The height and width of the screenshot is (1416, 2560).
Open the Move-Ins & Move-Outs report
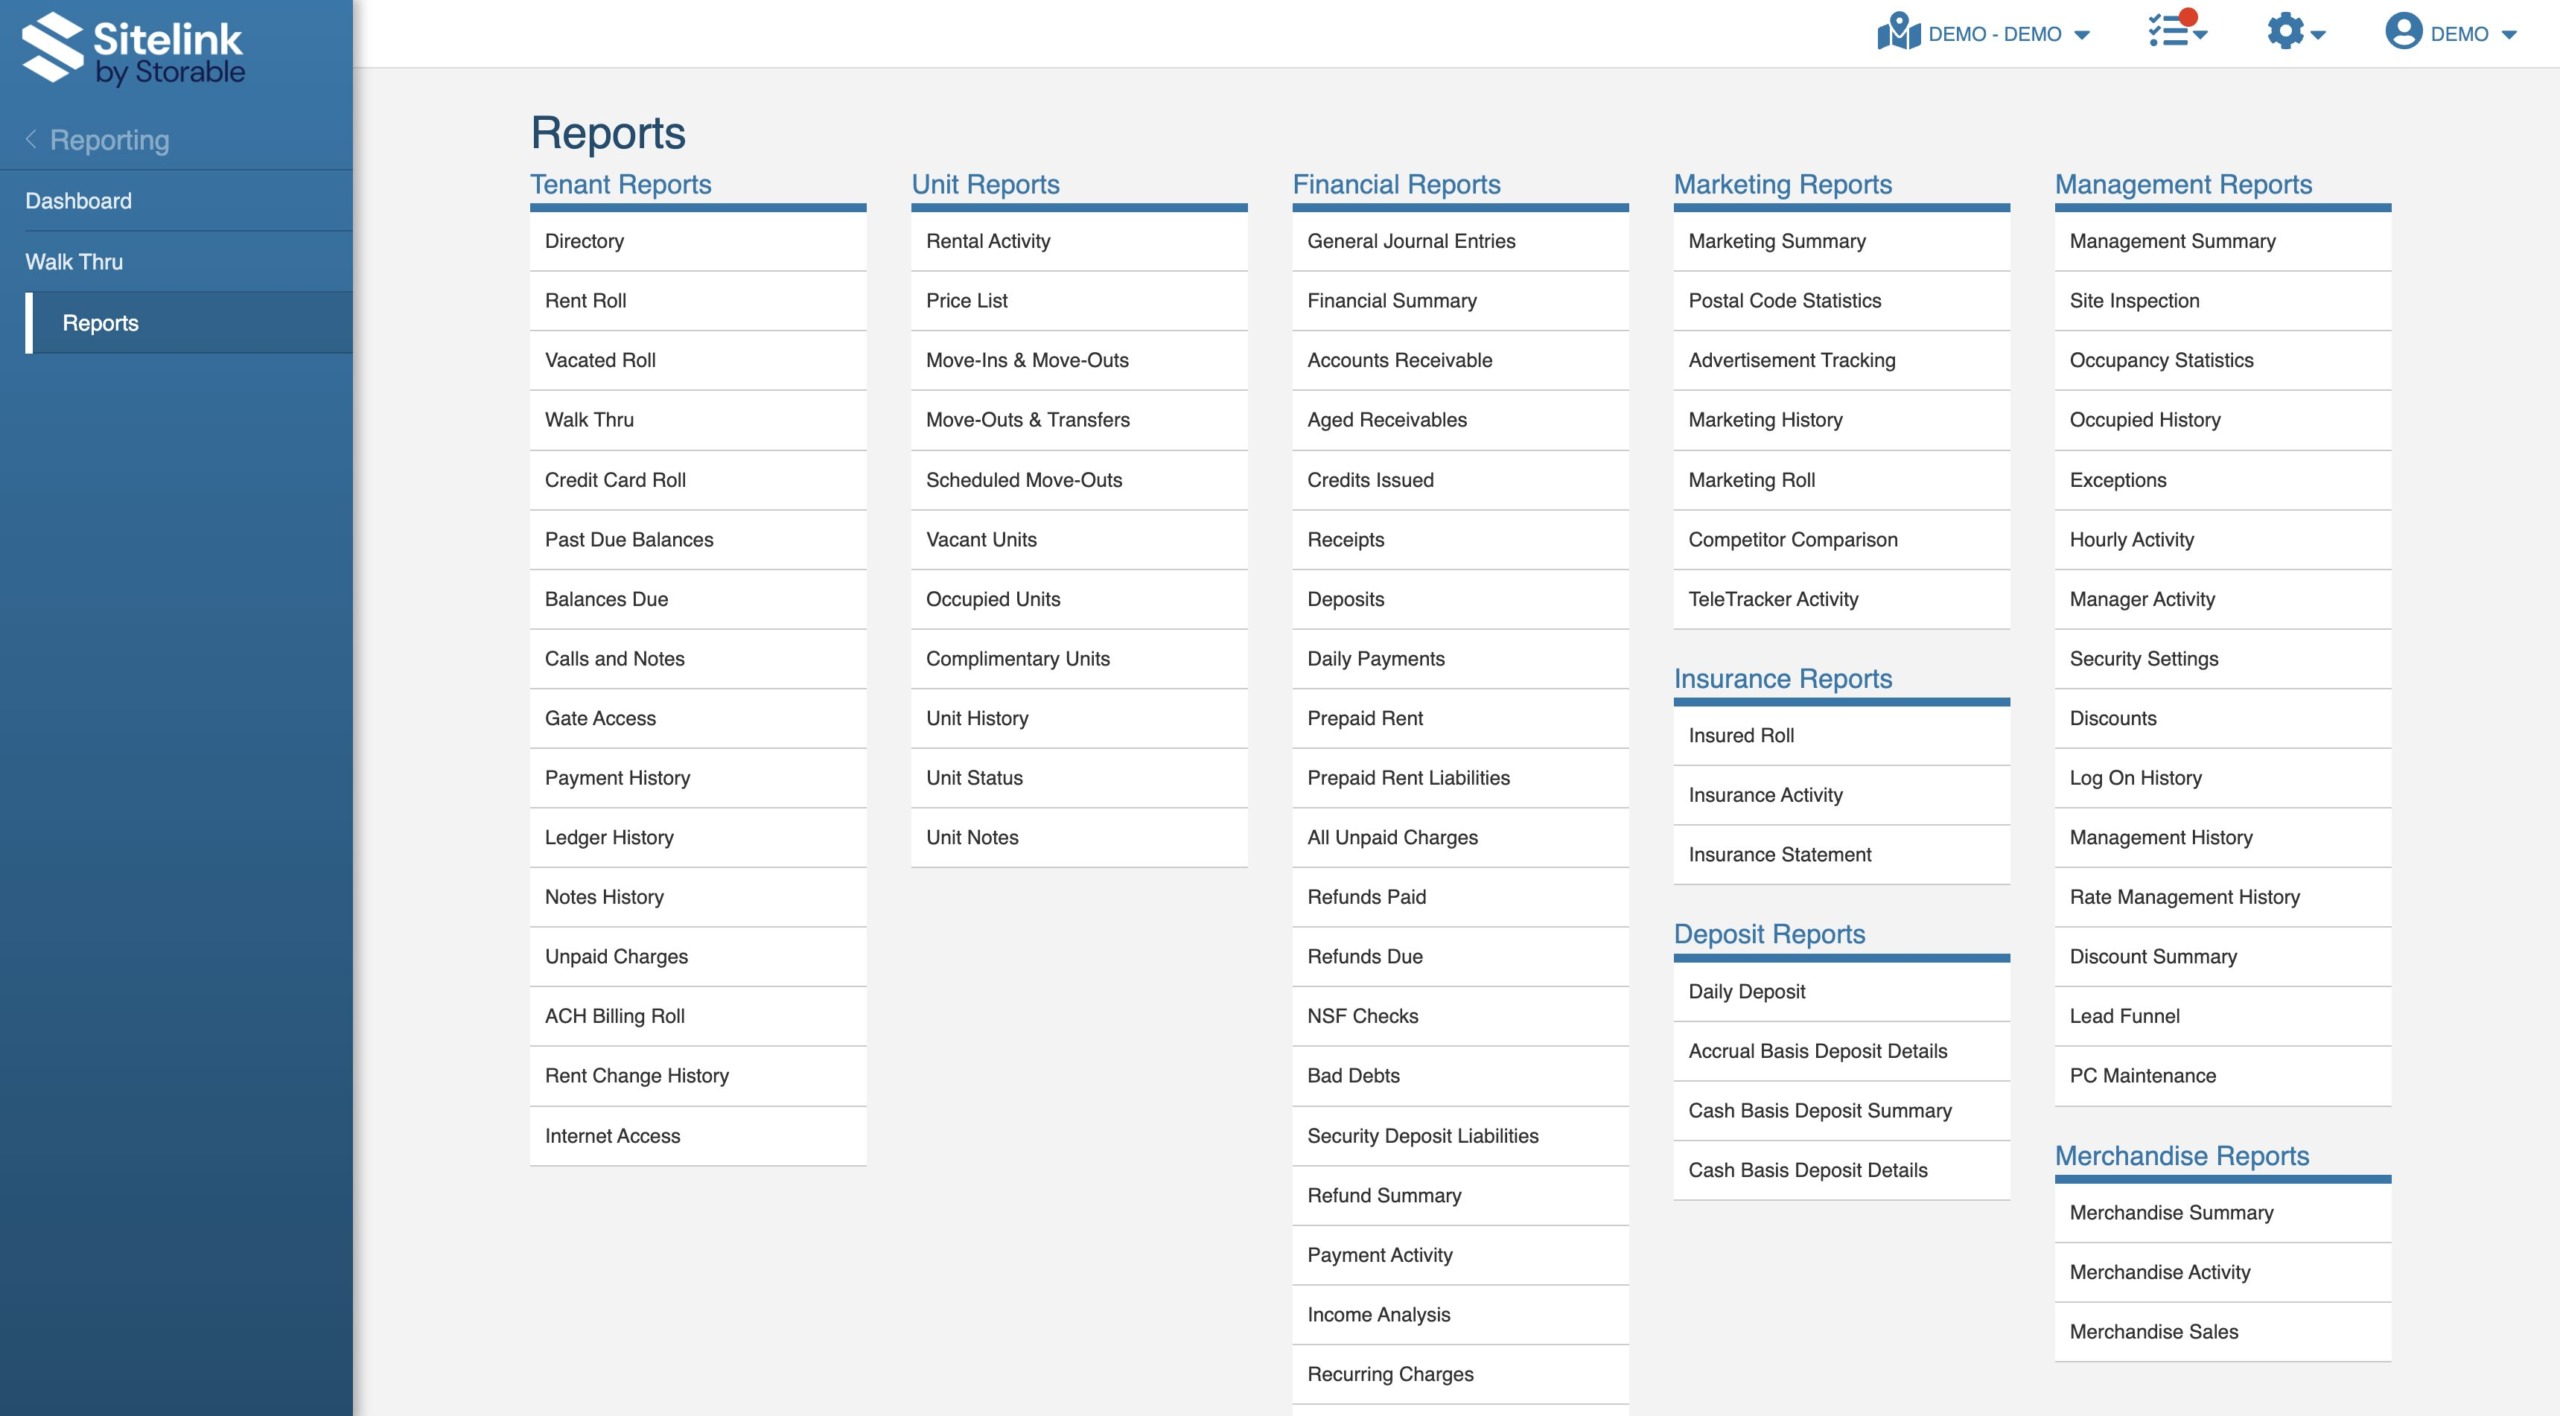(1027, 360)
